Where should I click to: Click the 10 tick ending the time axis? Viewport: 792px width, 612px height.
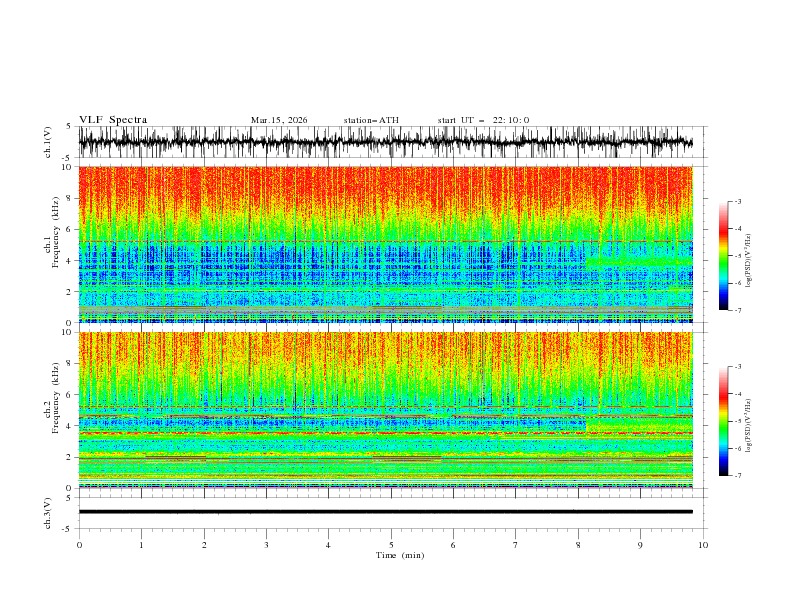tap(703, 545)
